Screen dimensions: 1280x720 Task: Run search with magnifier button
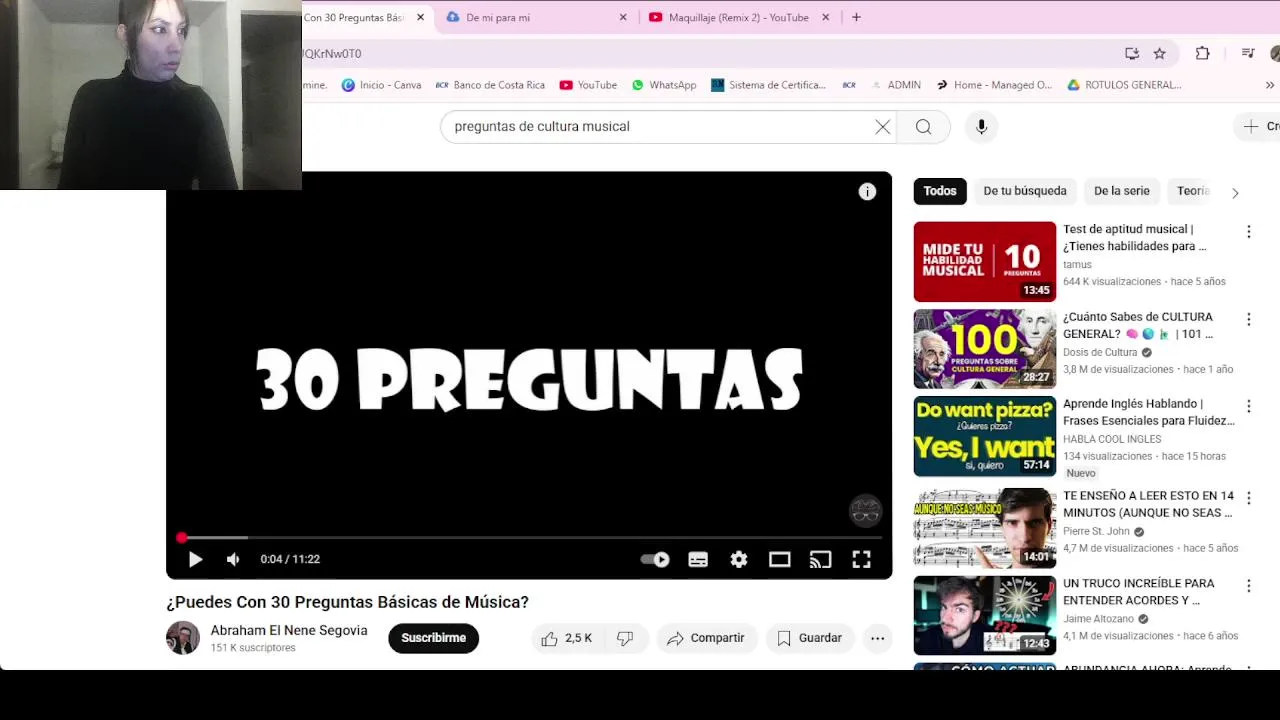coord(923,127)
